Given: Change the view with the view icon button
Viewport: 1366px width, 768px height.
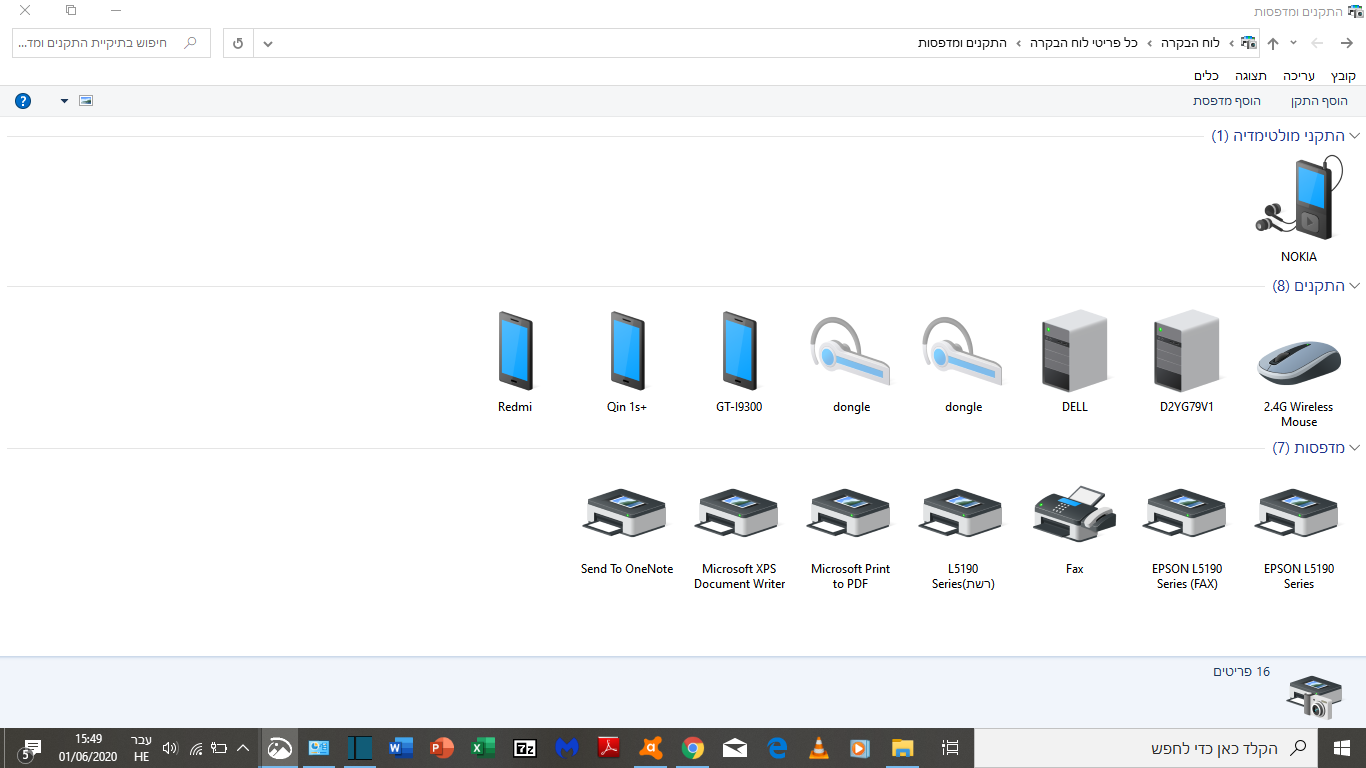Looking at the screenshot, I should (x=85, y=101).
